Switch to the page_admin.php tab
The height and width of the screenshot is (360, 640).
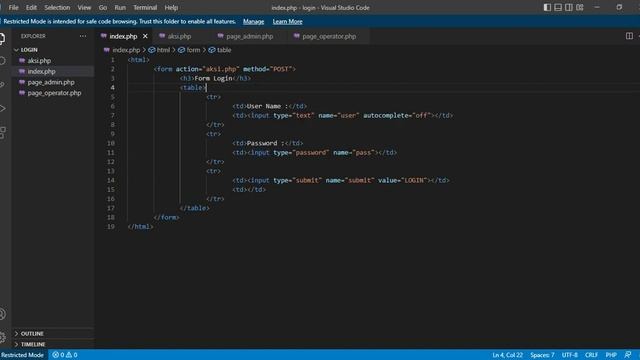(249, 36)
